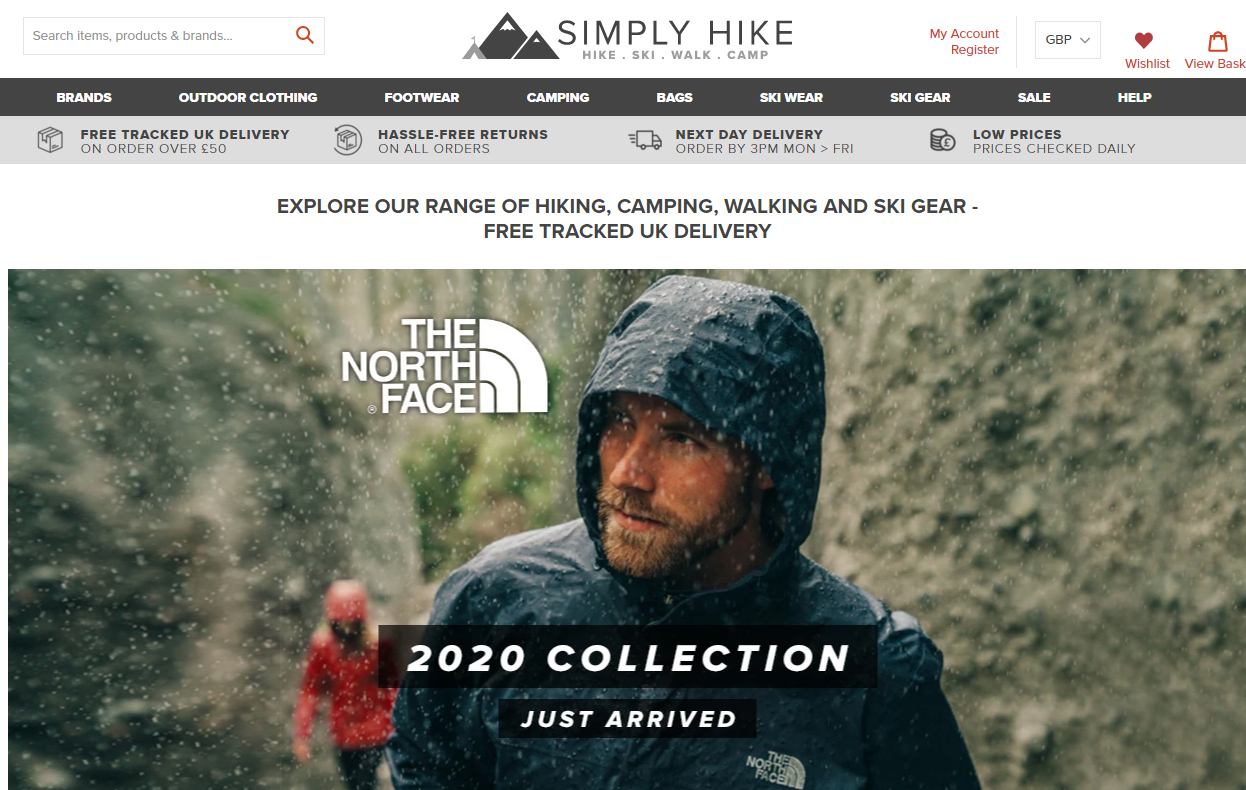Open the Wishlist heart icon
Image resolution: width=1246 pixels, height=790 pixels.
tap(1144, 41)
